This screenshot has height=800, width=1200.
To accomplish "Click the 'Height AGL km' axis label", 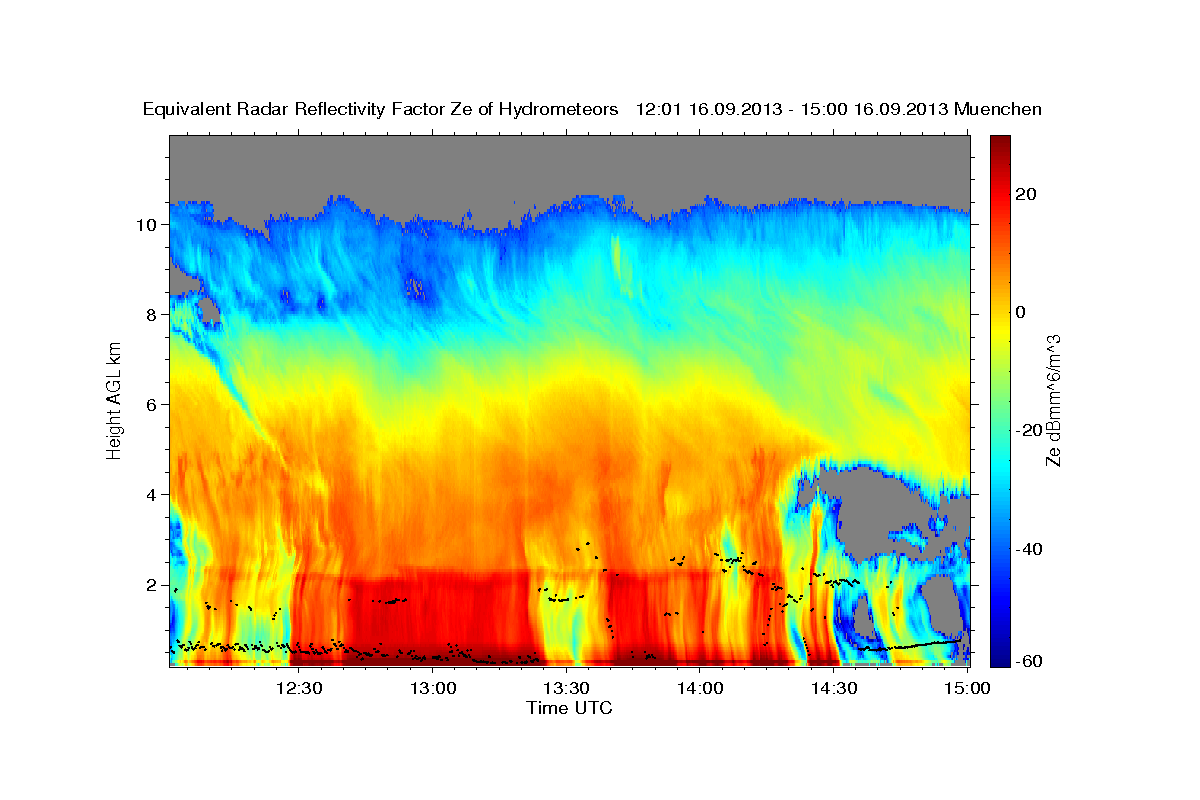I will (114, 400).
